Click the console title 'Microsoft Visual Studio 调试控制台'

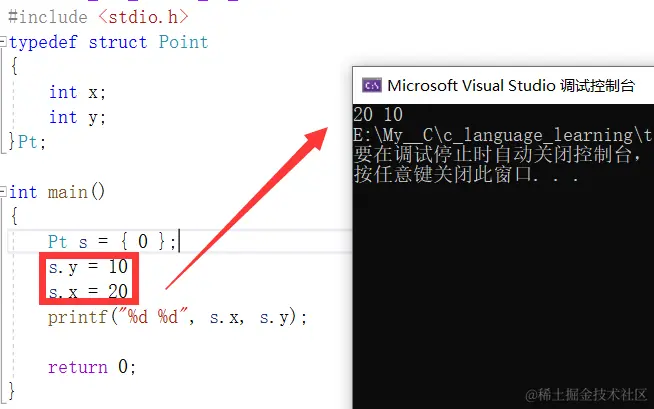pyautogui.click(x=511, y=85)
